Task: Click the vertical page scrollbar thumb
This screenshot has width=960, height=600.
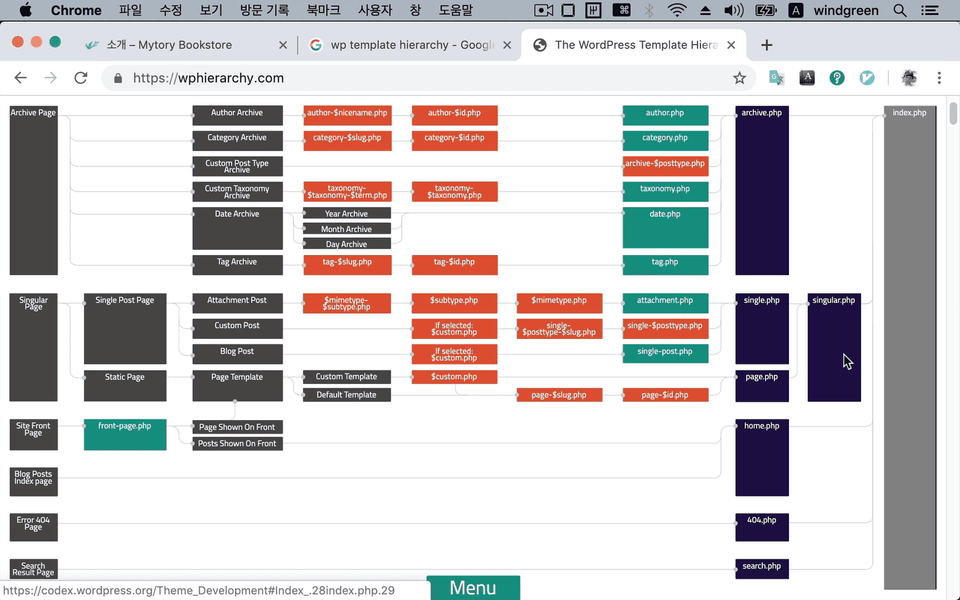Action: tap(953, 114)
